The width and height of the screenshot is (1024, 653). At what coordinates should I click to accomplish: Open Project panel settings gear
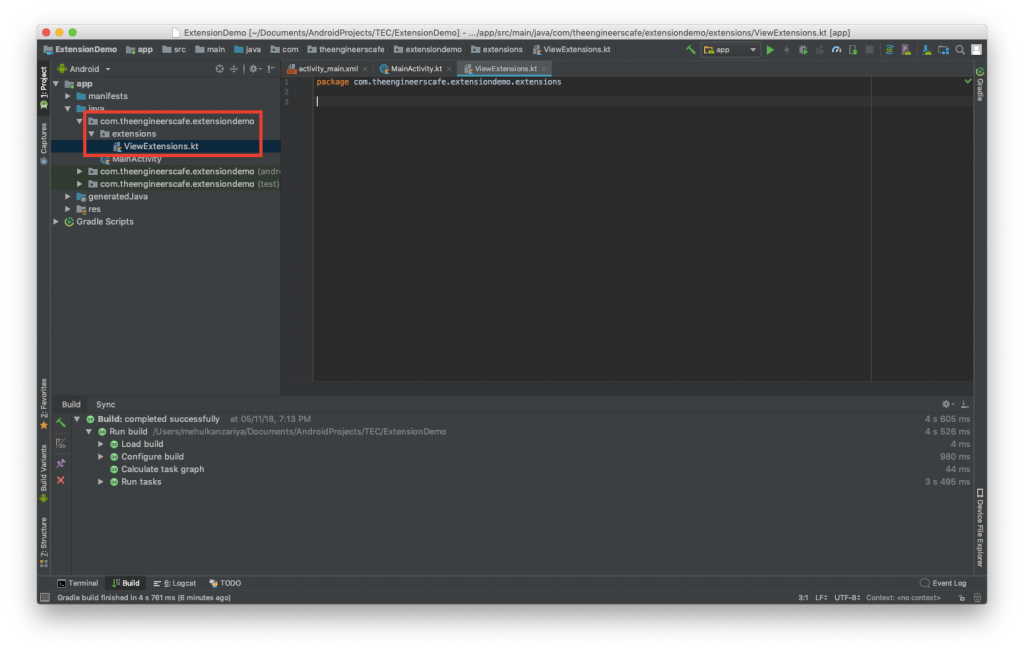coord(253,68)
